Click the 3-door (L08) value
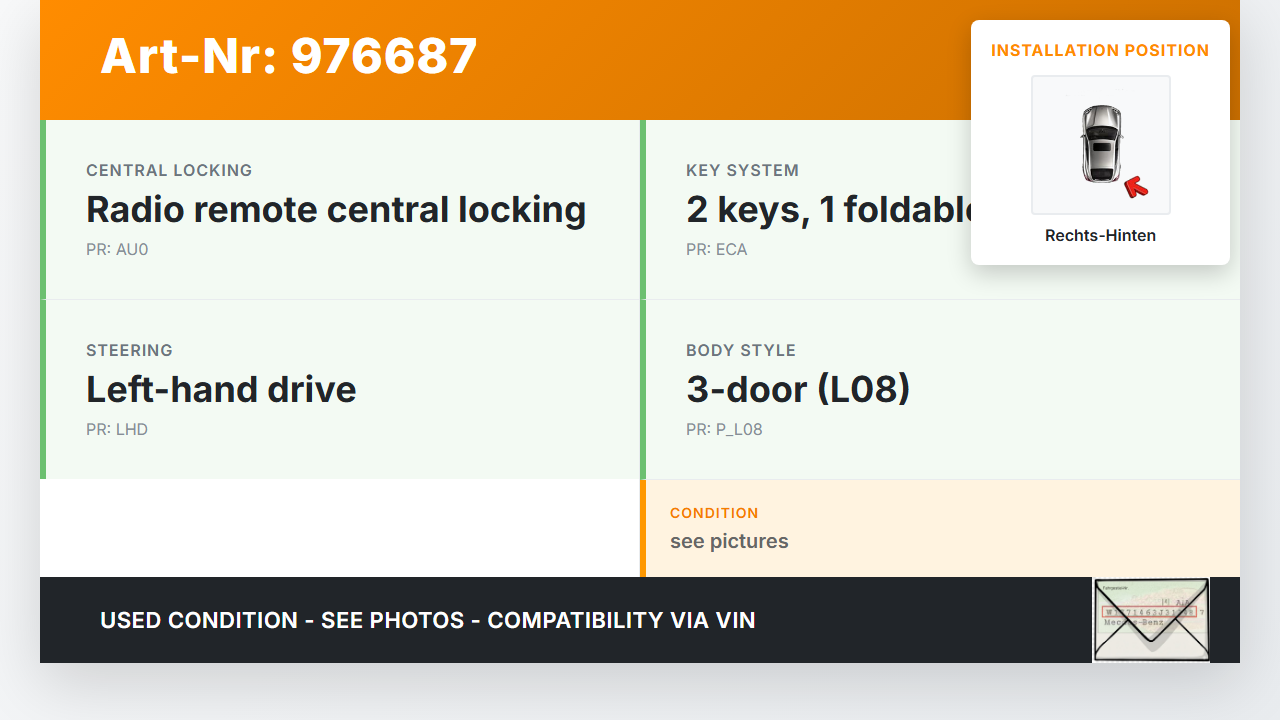The image size is (1280, 720). (x=798, y=390)
